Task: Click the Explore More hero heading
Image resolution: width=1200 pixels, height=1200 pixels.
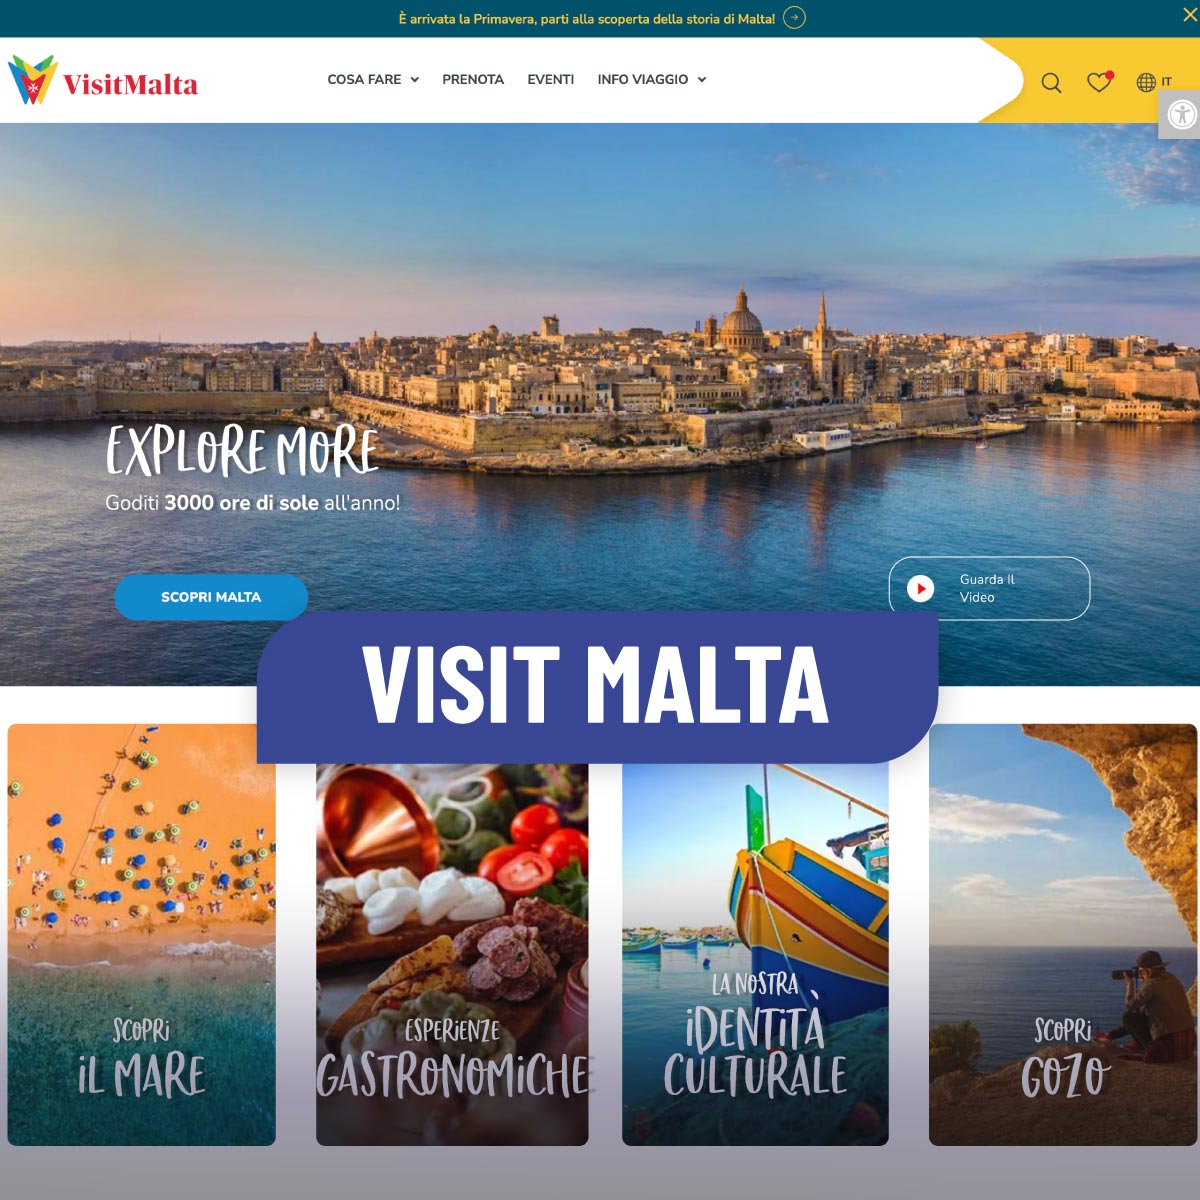Action: coord(243,451)
